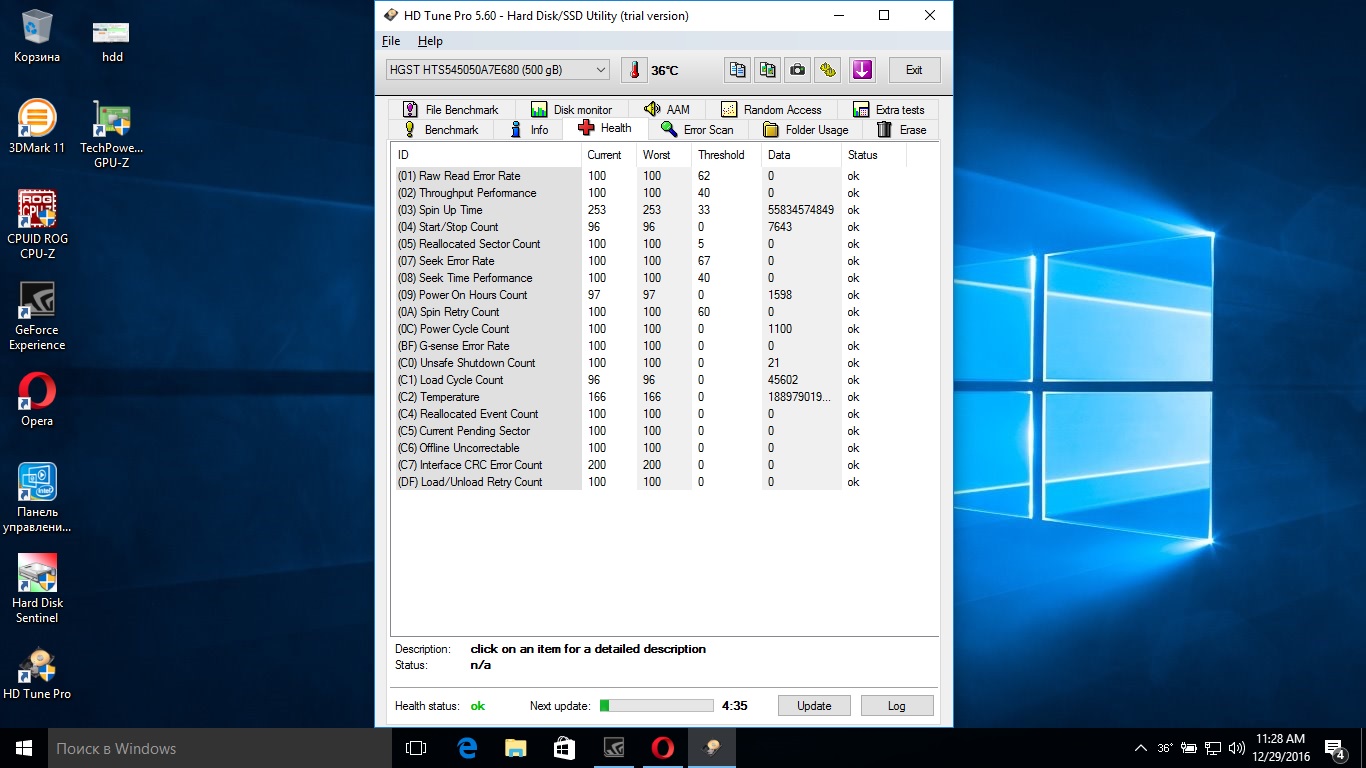Click the Opera icon in the taskbar

pos(662,748)
